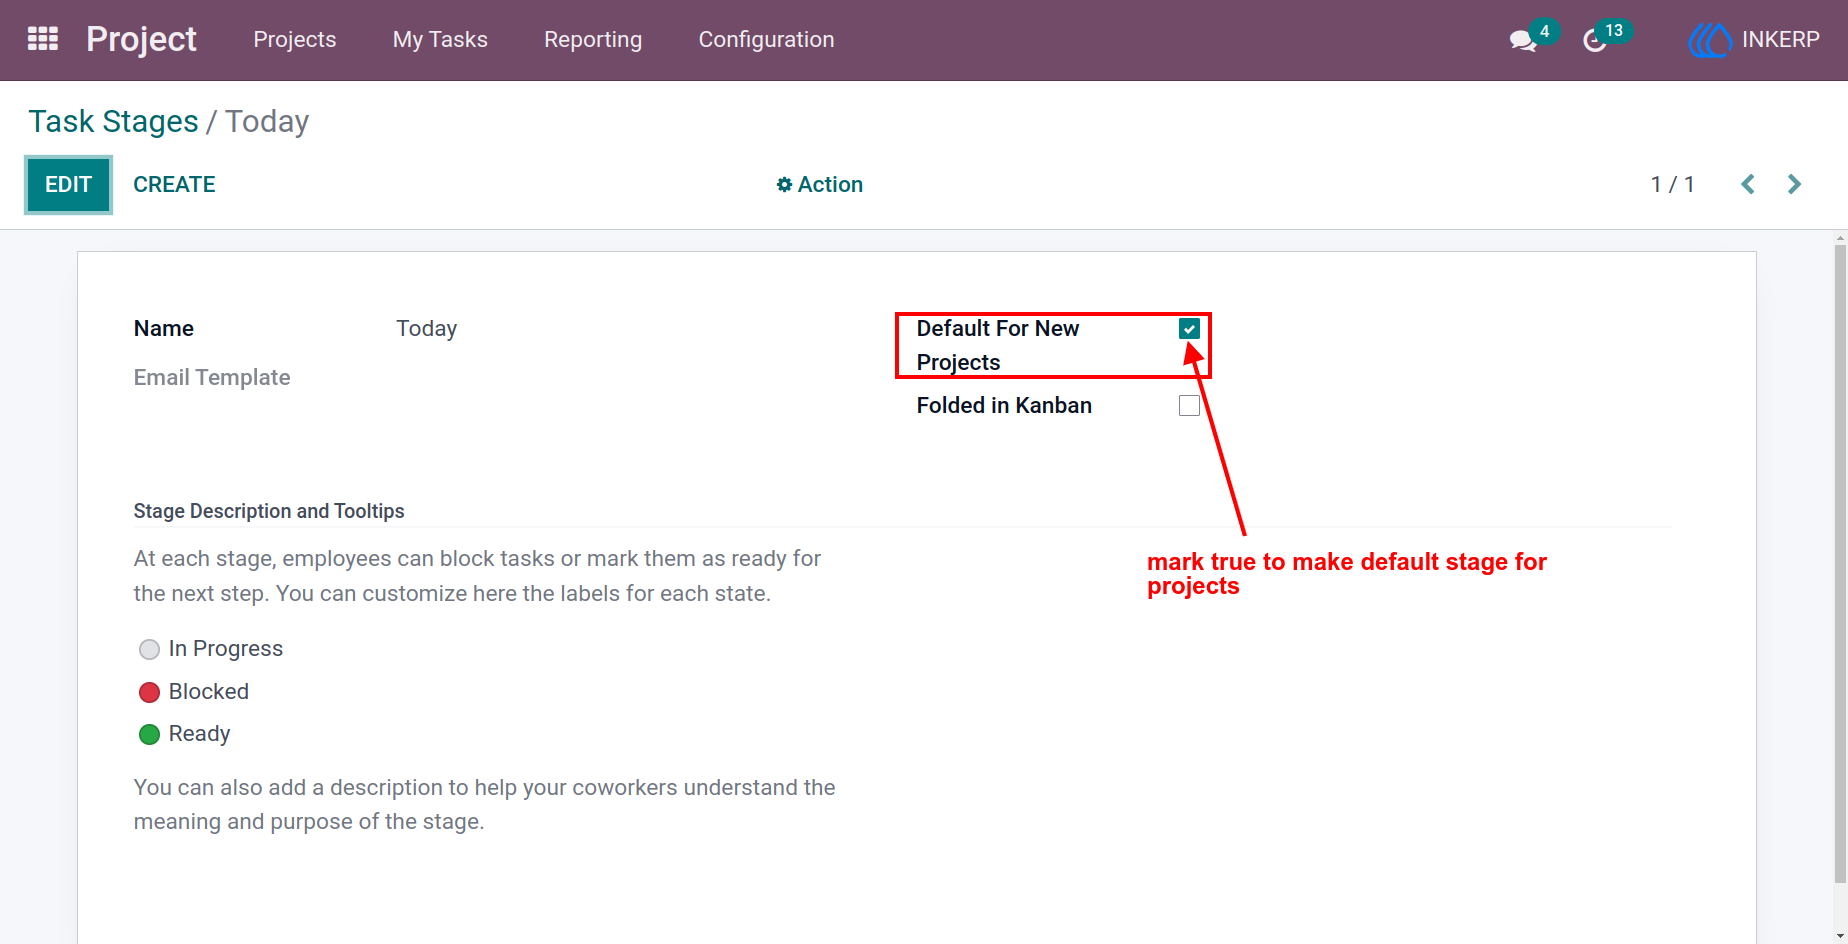
Task: Open the INKERP user menu
Action: coord(1755,40)
